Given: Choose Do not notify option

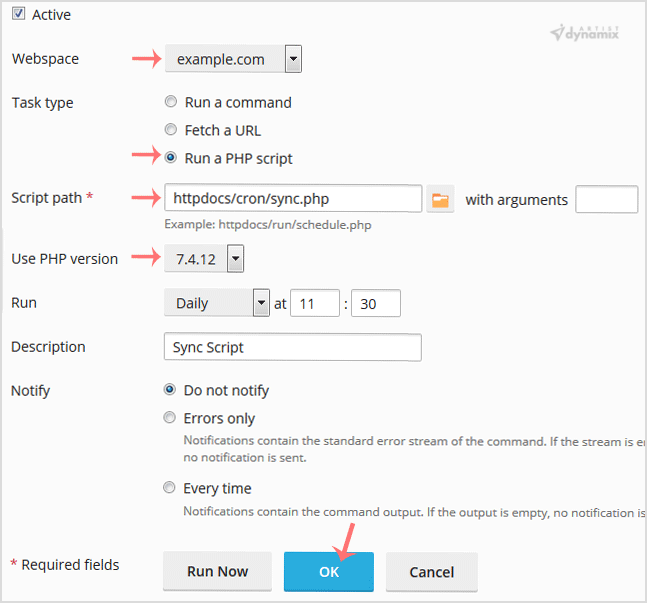Looking at the screenshot, I should (170, 390).
